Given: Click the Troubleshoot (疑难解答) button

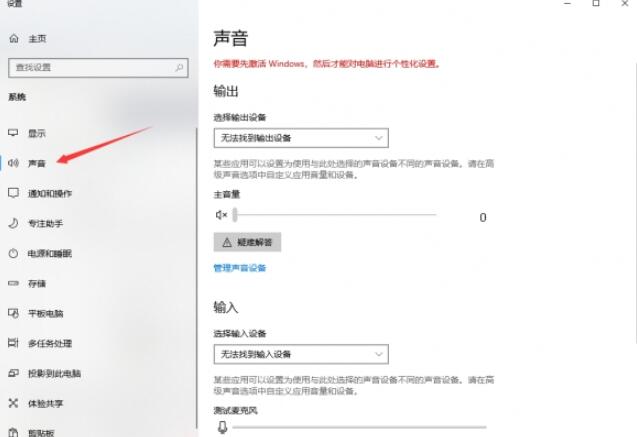Looking at the screenshot, I should [247, 242].
